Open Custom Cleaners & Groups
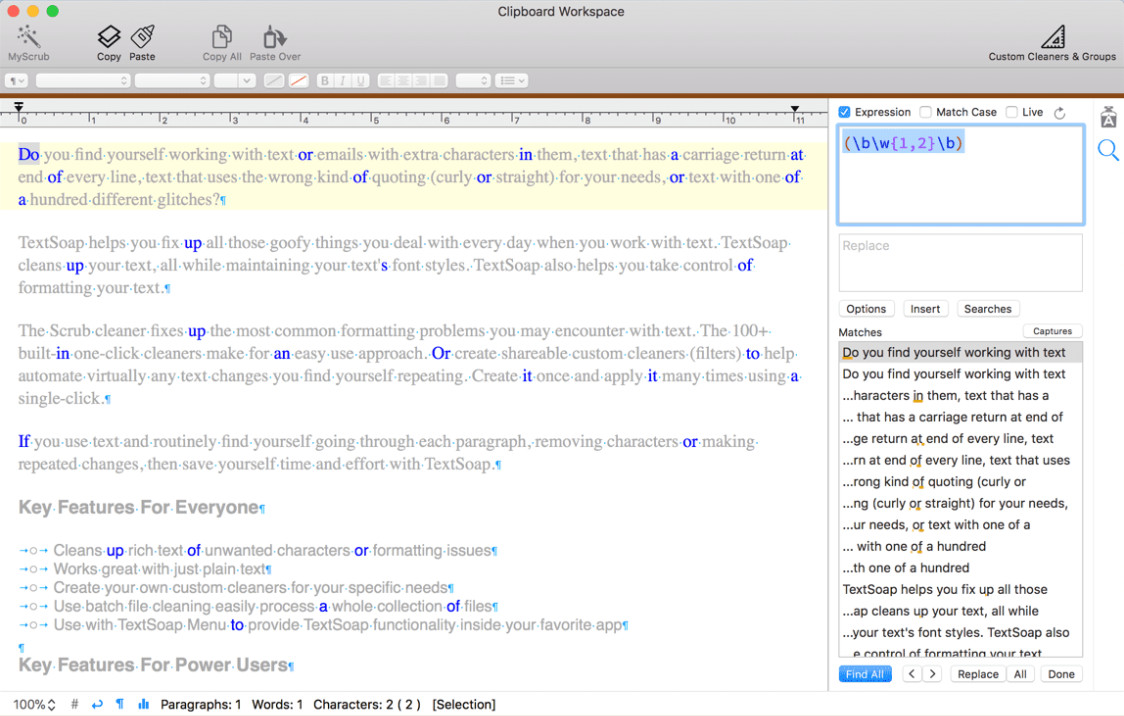The image size is (1124, 716). [x=1052, y=42]
